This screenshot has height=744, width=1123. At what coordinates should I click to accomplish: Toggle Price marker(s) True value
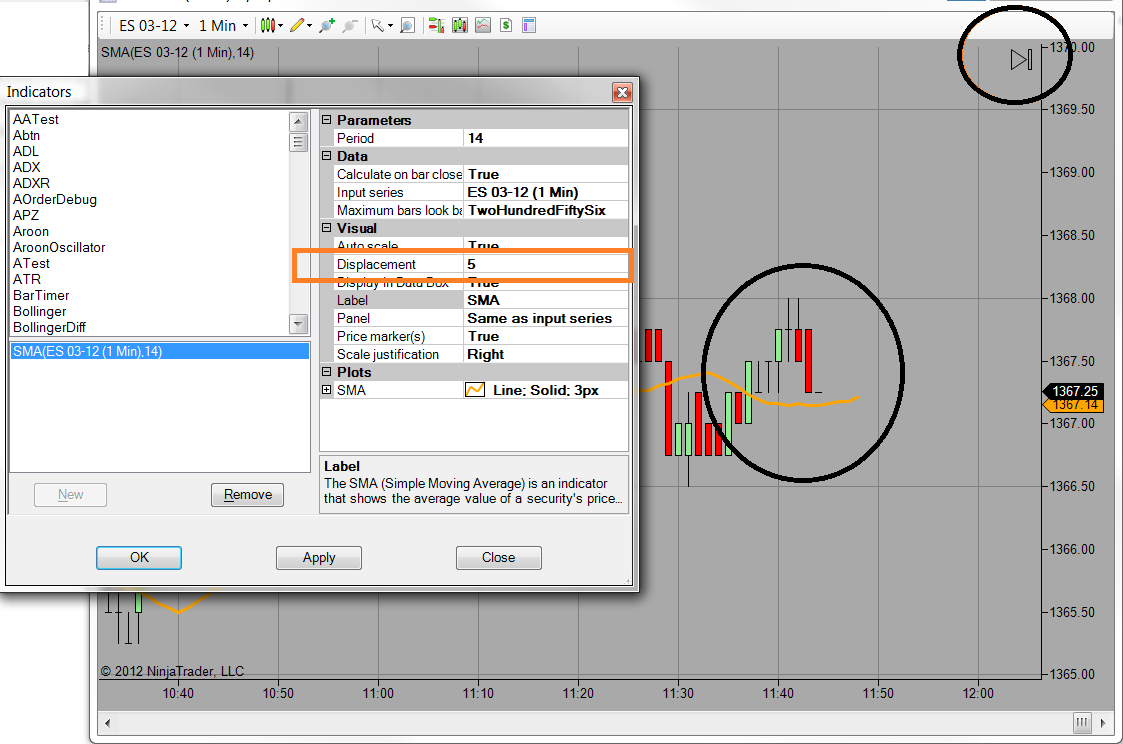(546, 336)
